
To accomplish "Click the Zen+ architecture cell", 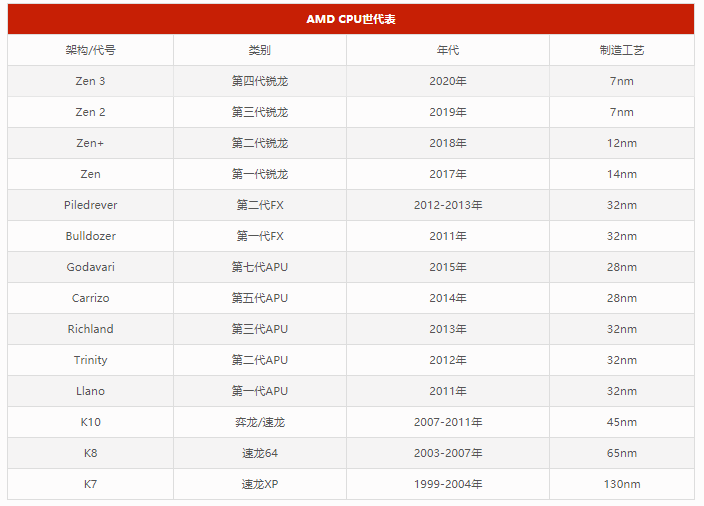I will 90,143.
